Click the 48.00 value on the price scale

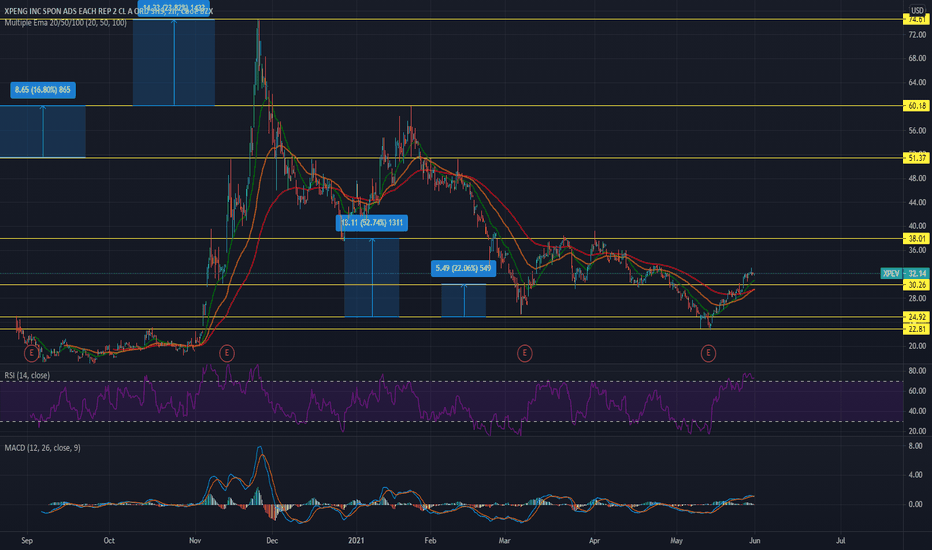[x=917, y=178]
